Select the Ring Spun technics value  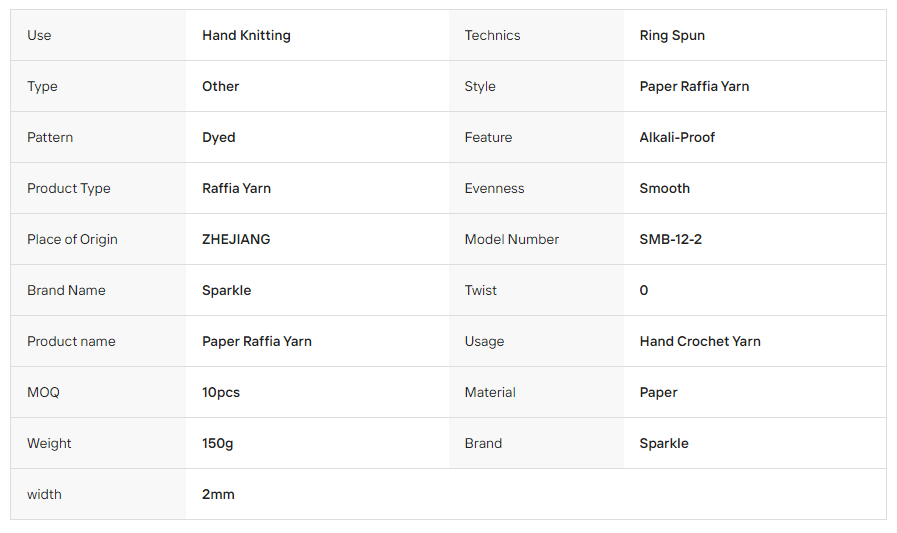click(x=672, y=35)
